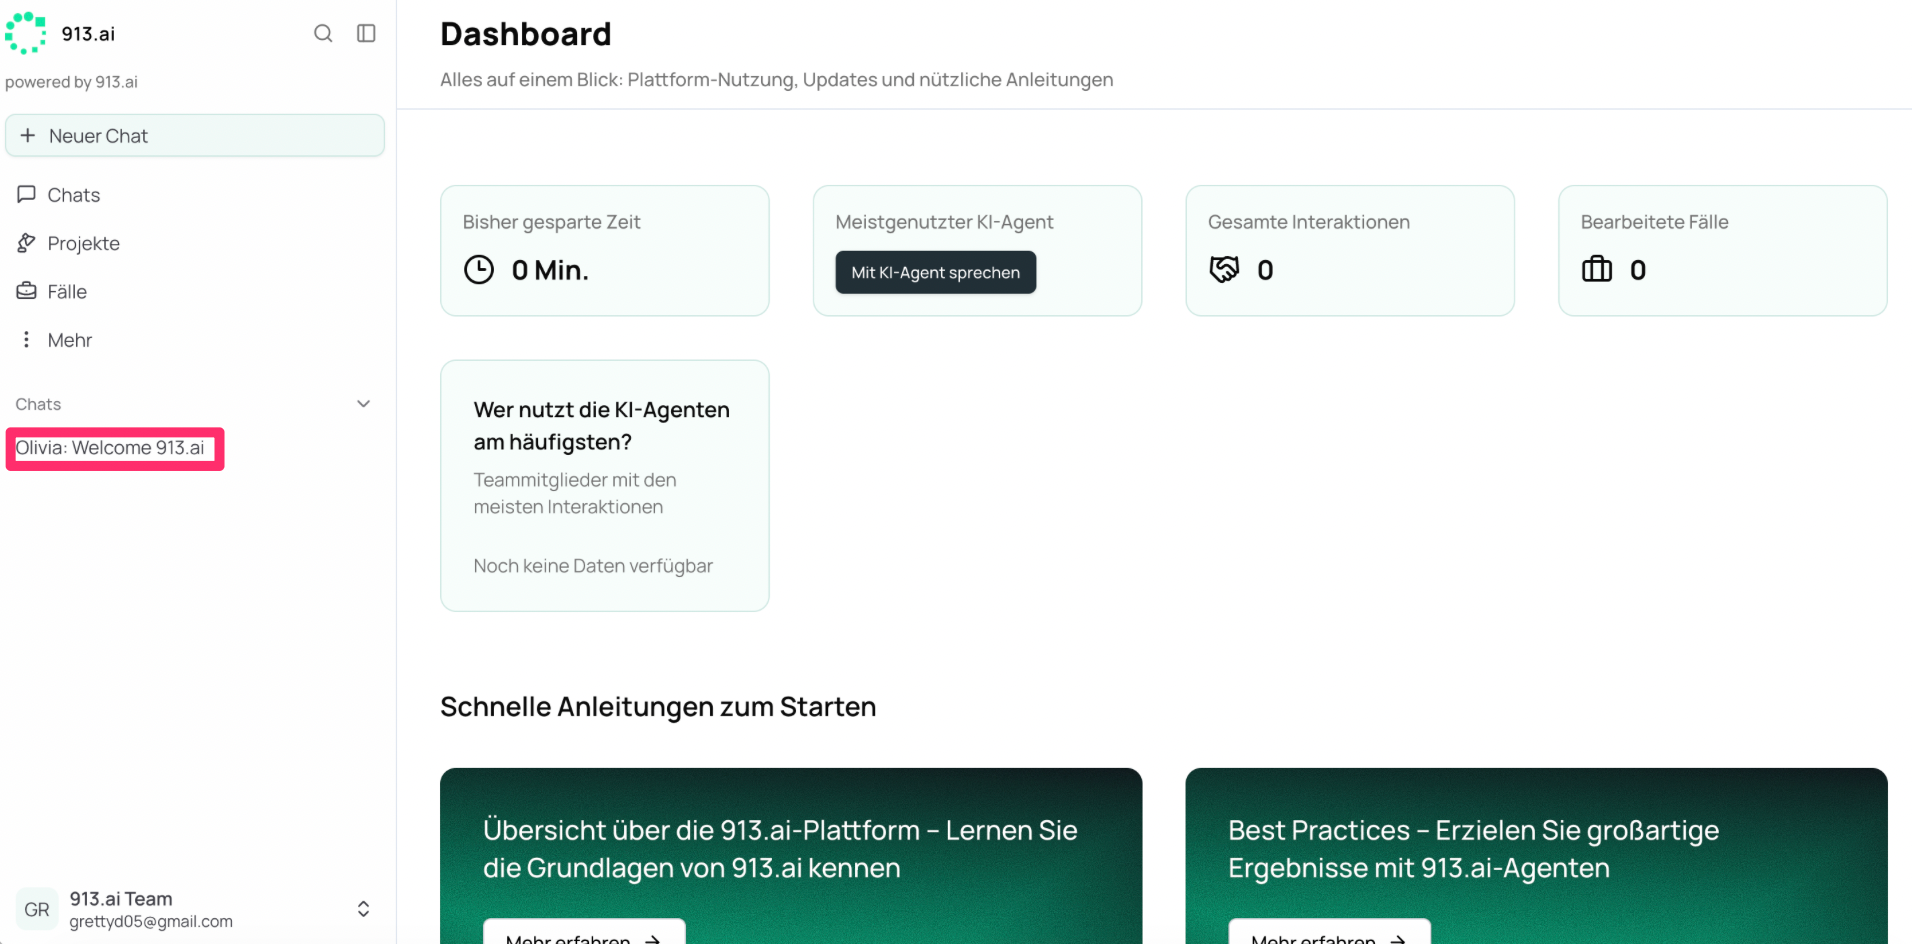Screen dimensions: 1912x944
Task: Click the grettyd05@gmail.com email text
Action: 151,922
